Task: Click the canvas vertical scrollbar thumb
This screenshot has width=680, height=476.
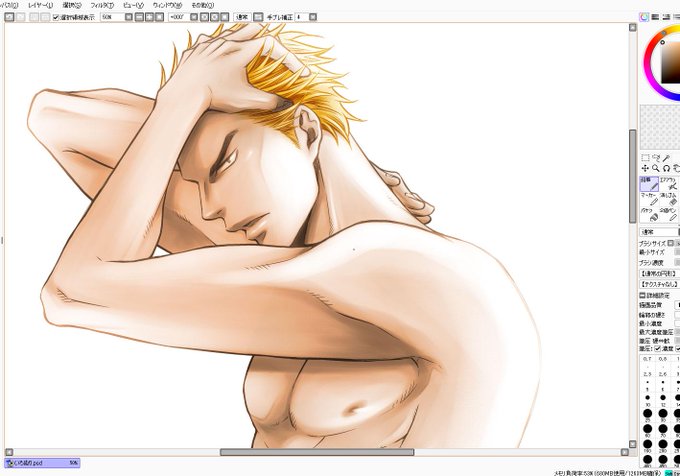Action: 633,176
